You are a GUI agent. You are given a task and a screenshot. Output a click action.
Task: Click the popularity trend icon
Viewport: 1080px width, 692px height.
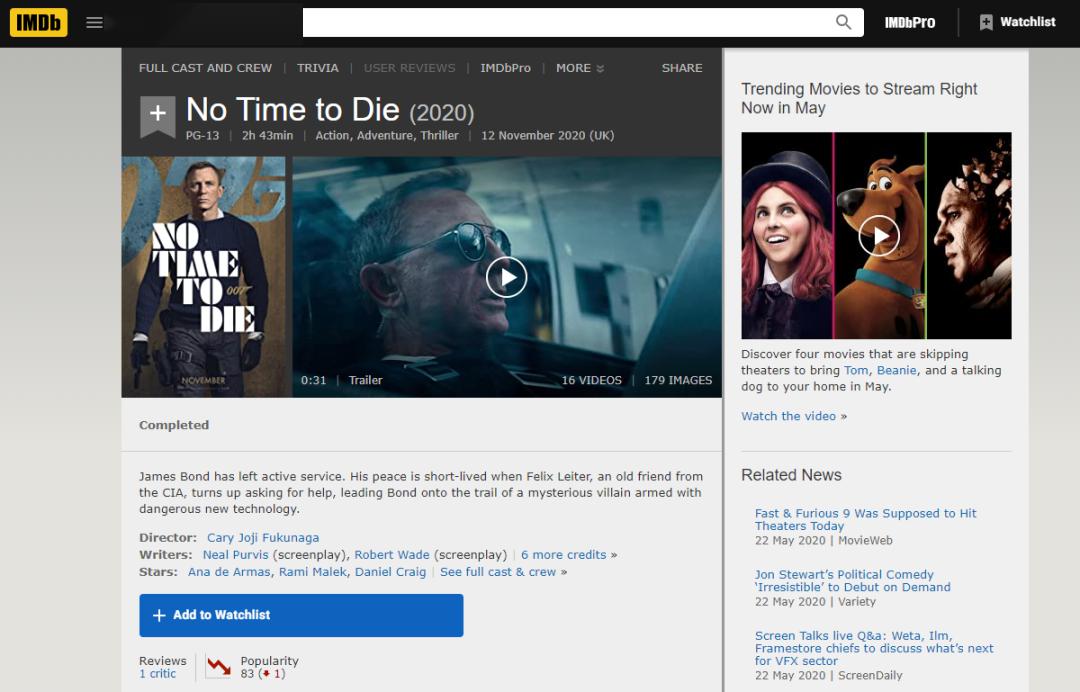[218, 667]
